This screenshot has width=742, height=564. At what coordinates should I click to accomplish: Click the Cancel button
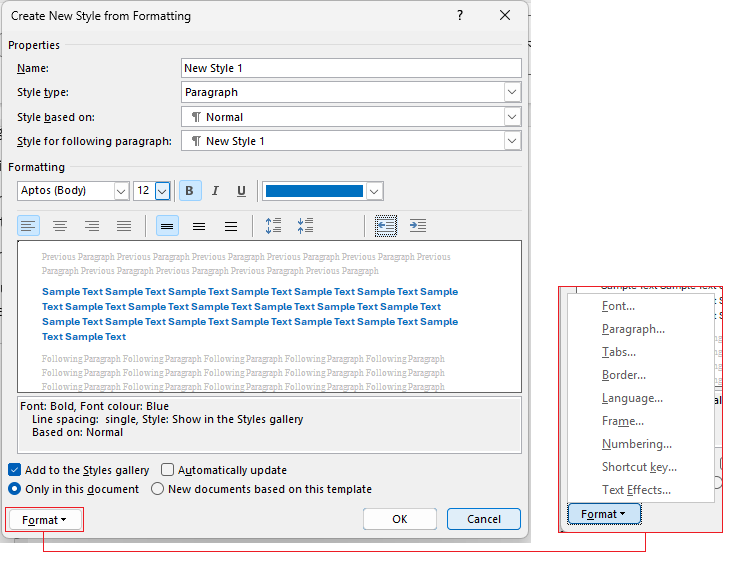(484, 519)
